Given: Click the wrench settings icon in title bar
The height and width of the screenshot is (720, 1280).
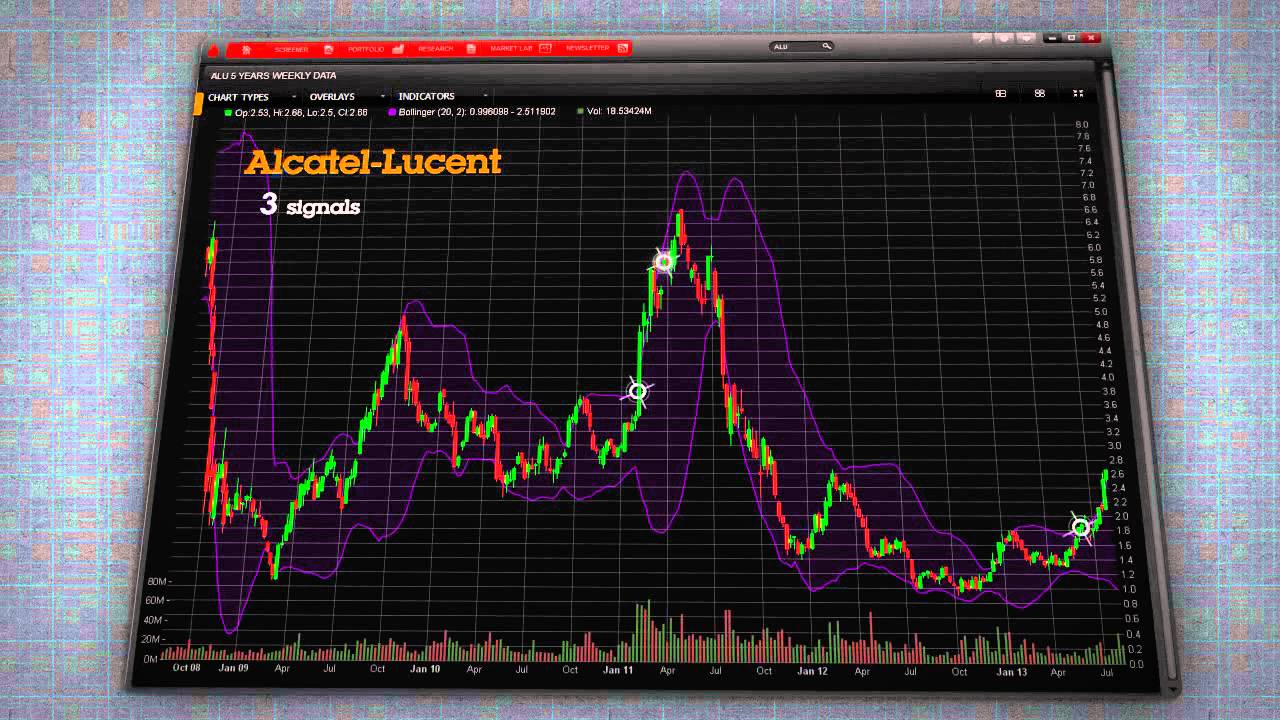Looking at the screenshot, I should 982,39.
